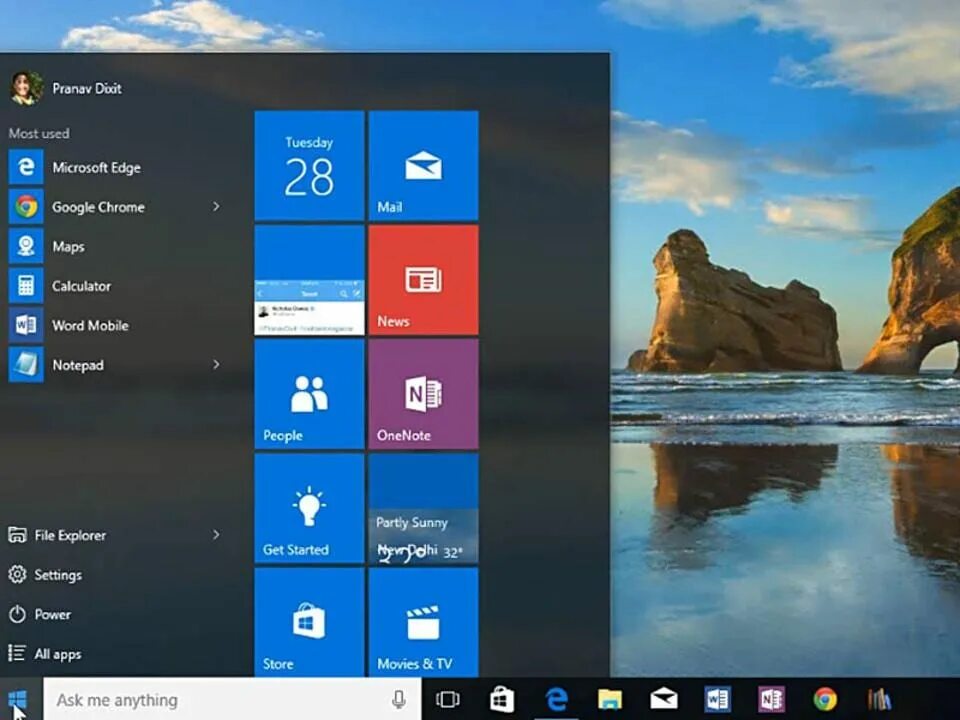Open File Explorer folder icon on taskbar

pos(610,699)
